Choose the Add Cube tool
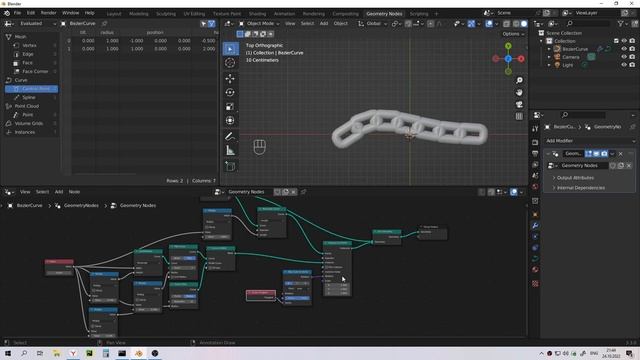 click(230, 166)
